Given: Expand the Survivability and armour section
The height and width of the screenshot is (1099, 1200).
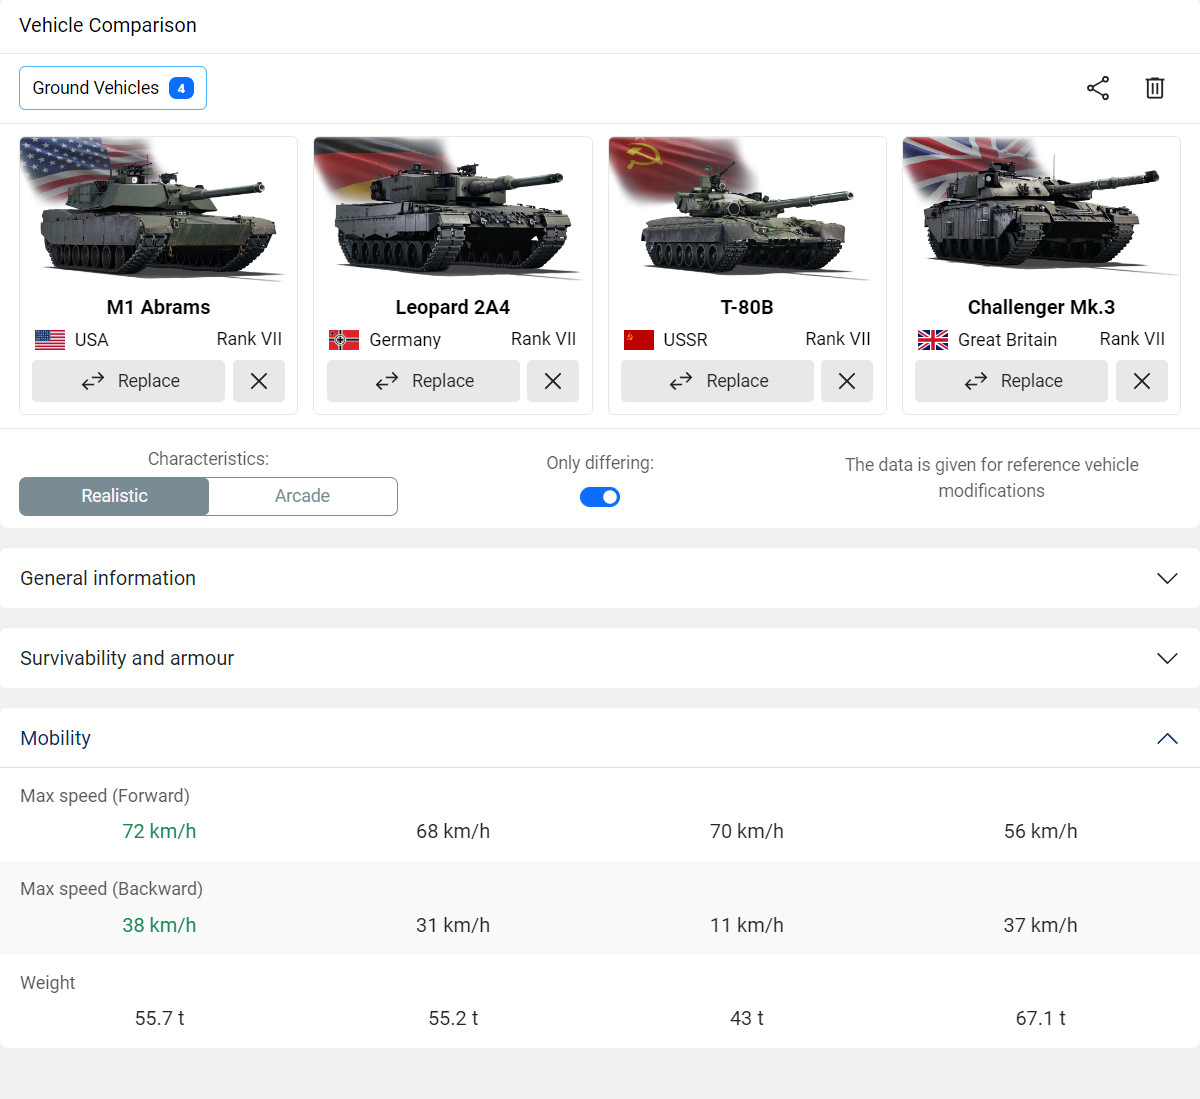Looking at the screenshot, I should (600, 658).
